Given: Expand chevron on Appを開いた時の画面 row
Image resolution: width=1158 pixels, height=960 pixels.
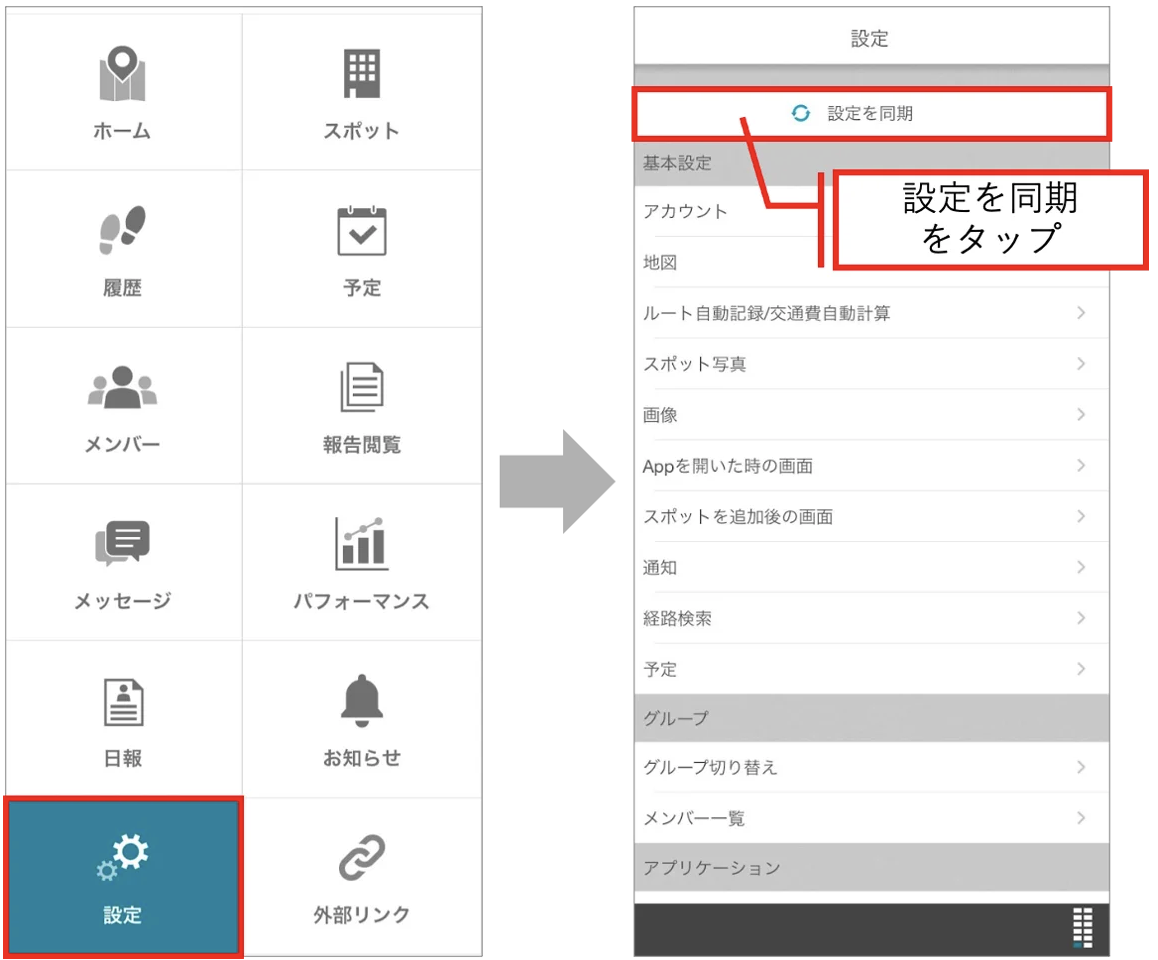Looking at the screenshot, I should pos(1081,466).
